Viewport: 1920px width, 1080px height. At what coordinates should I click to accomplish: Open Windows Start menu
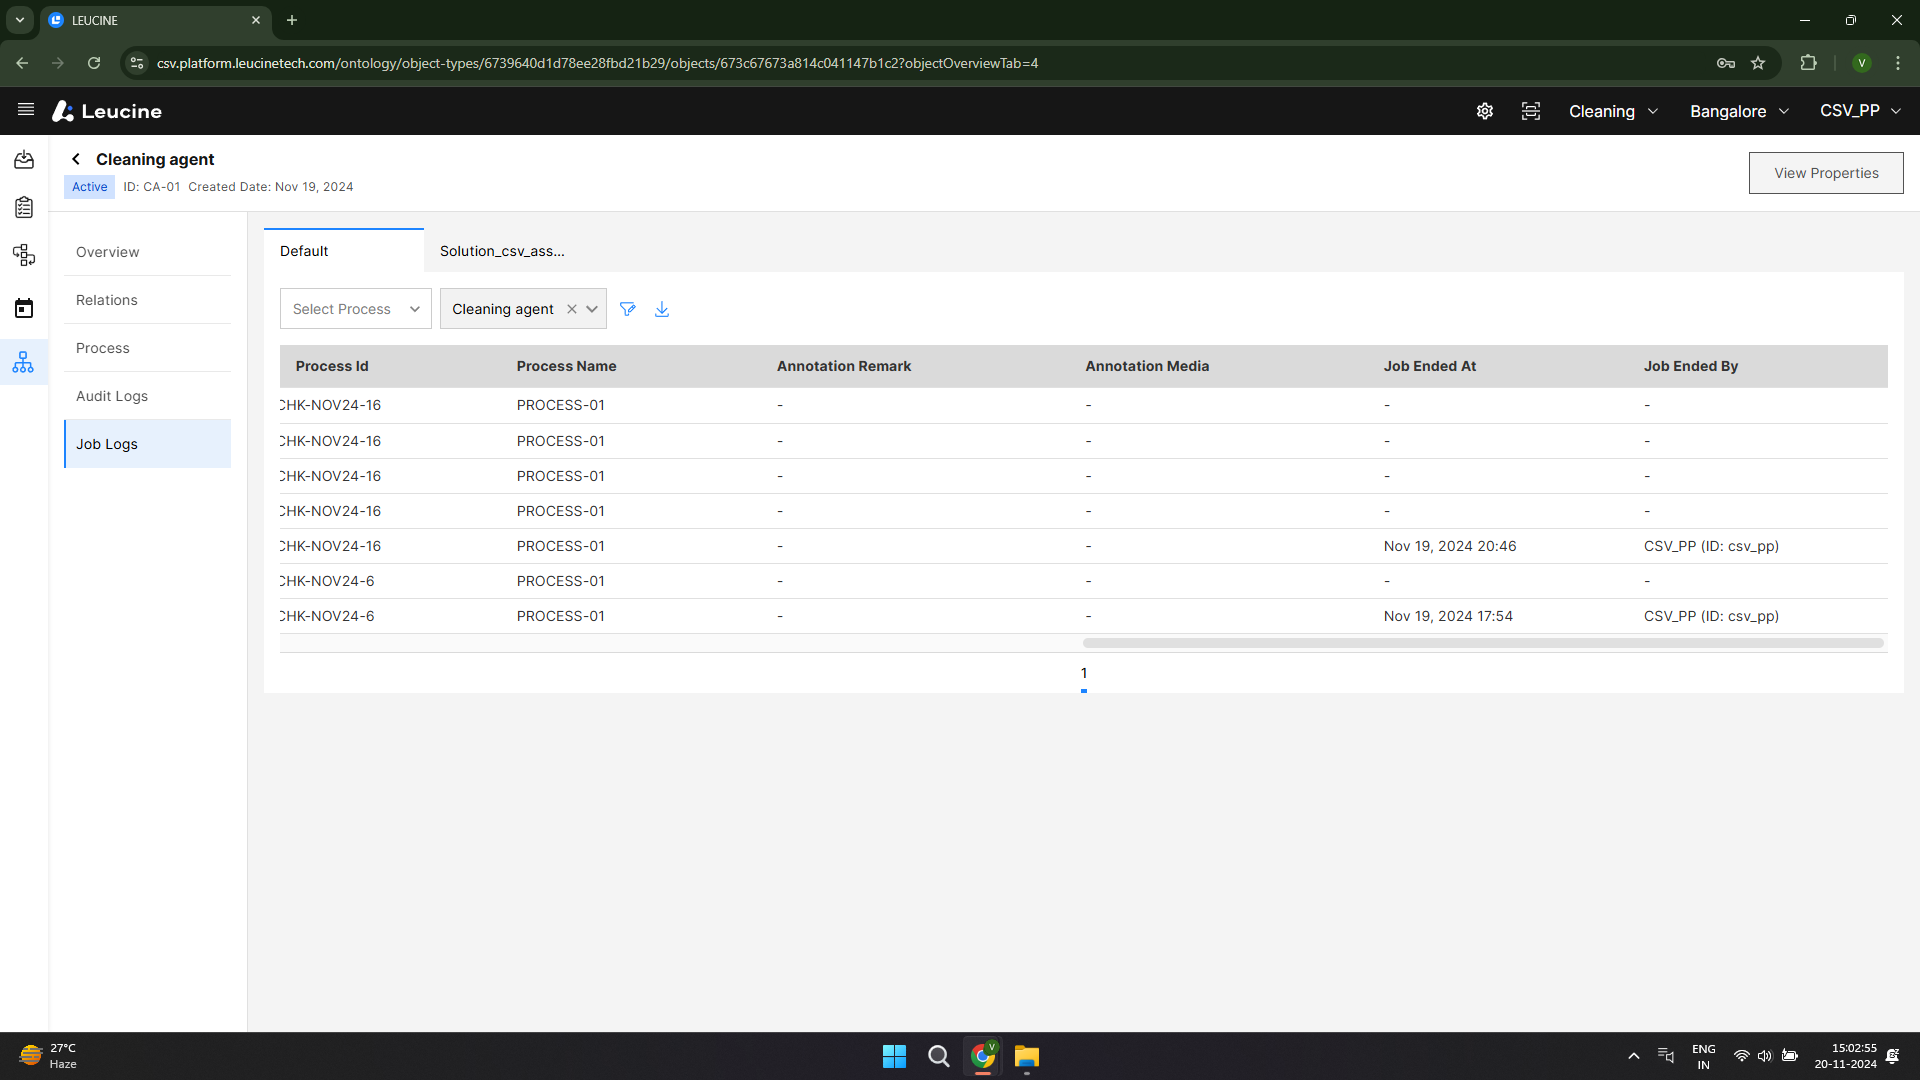pos(894,1056)
